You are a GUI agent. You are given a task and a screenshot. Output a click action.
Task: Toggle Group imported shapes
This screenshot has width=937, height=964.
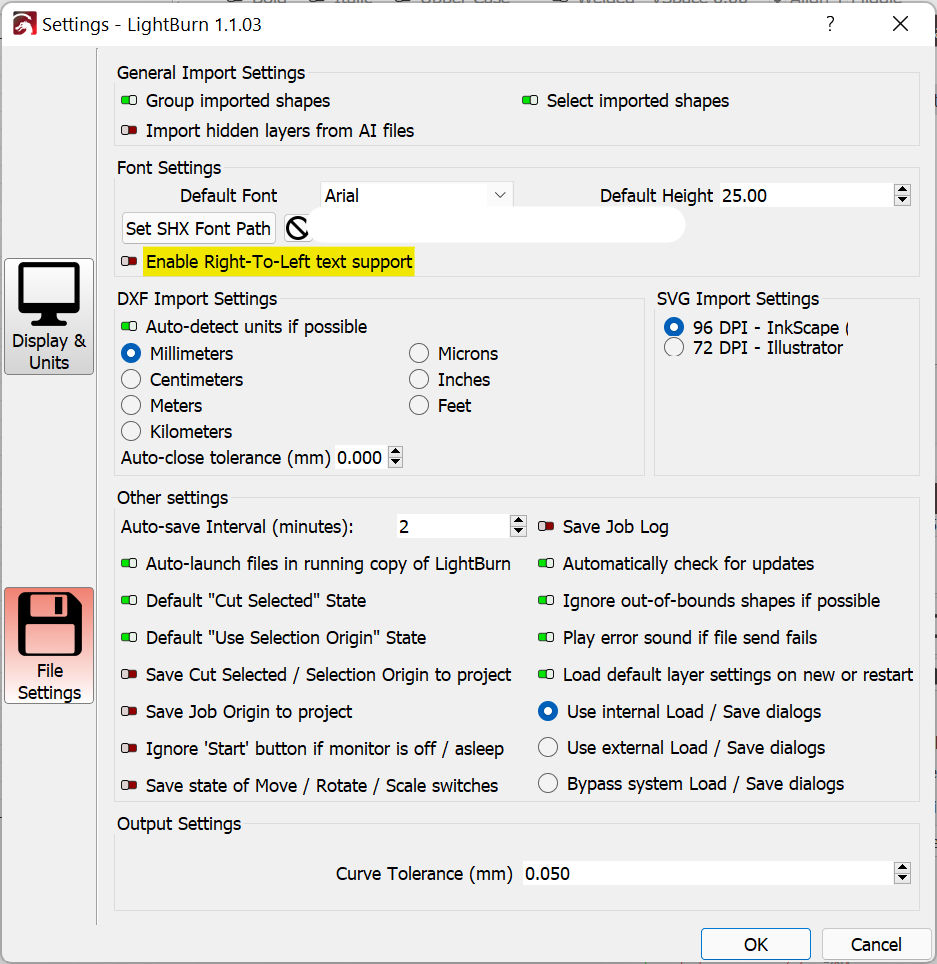point(129,100)
